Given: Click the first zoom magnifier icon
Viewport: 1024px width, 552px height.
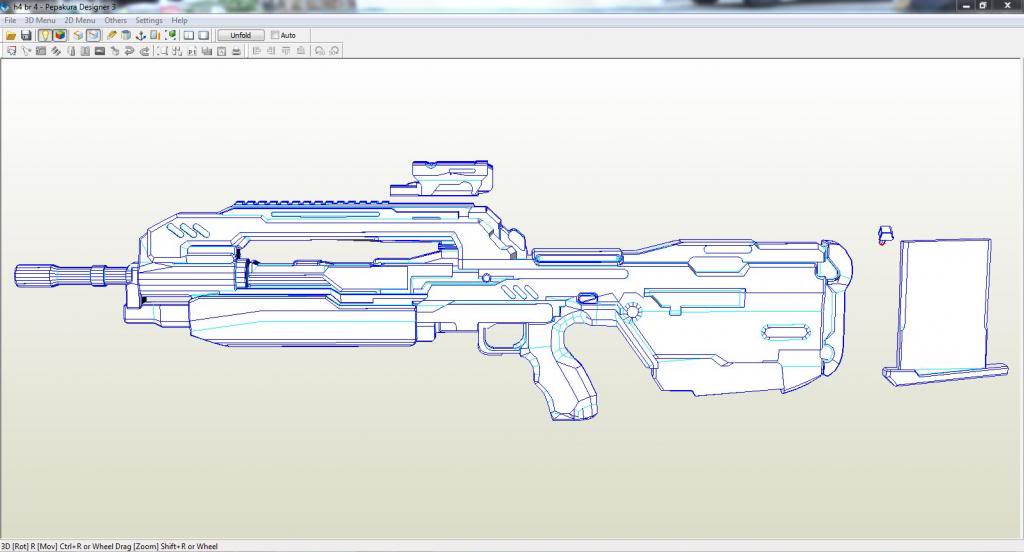Looking at the screenshot, I should pyautogui.click(x=319, y=51).
